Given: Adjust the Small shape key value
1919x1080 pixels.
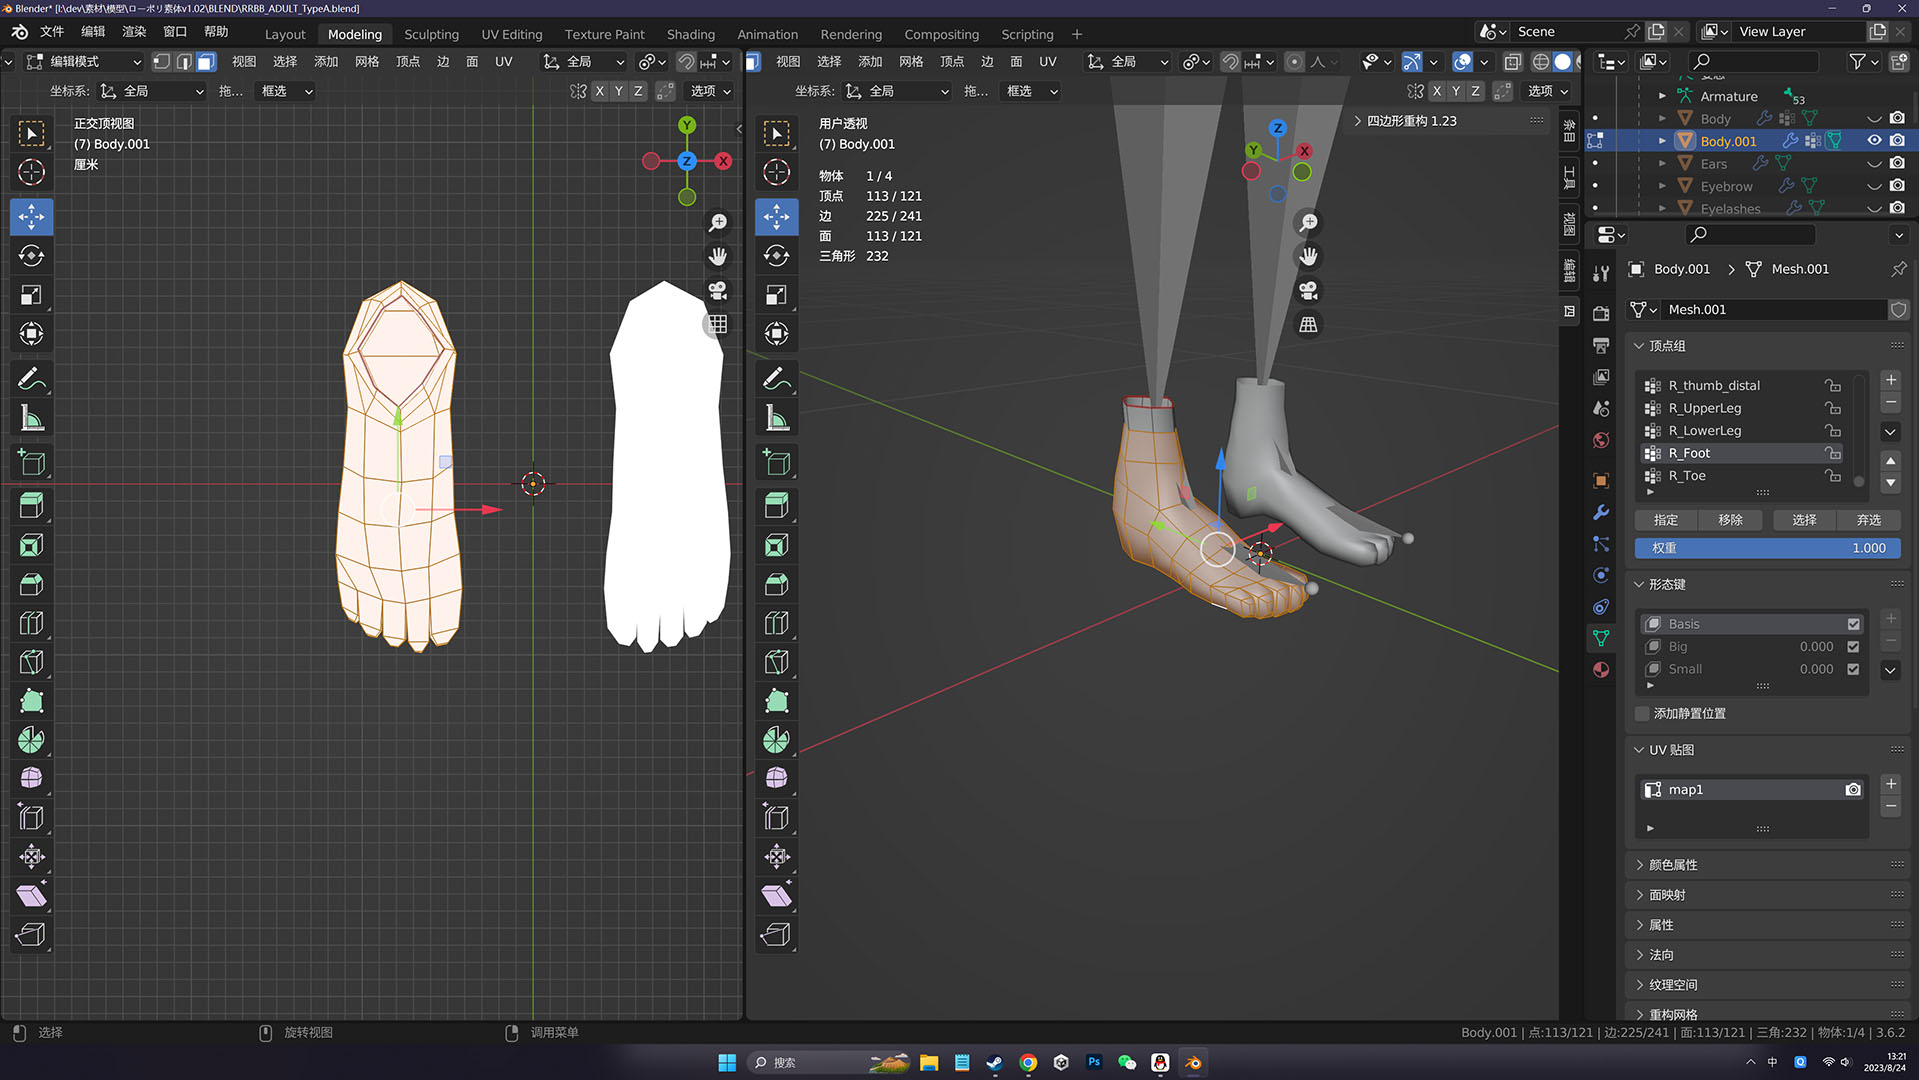Looking at the screenshot, I should (1816, 669).
